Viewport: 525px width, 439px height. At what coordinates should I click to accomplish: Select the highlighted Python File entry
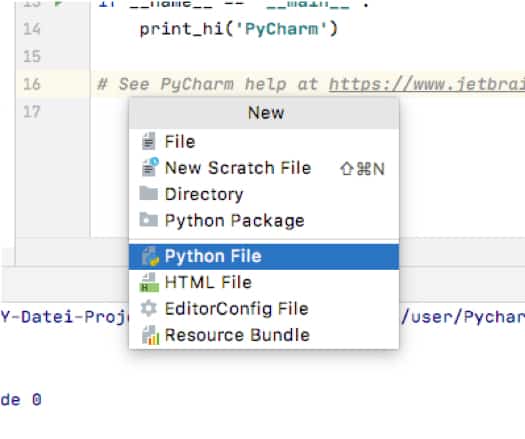264,257
